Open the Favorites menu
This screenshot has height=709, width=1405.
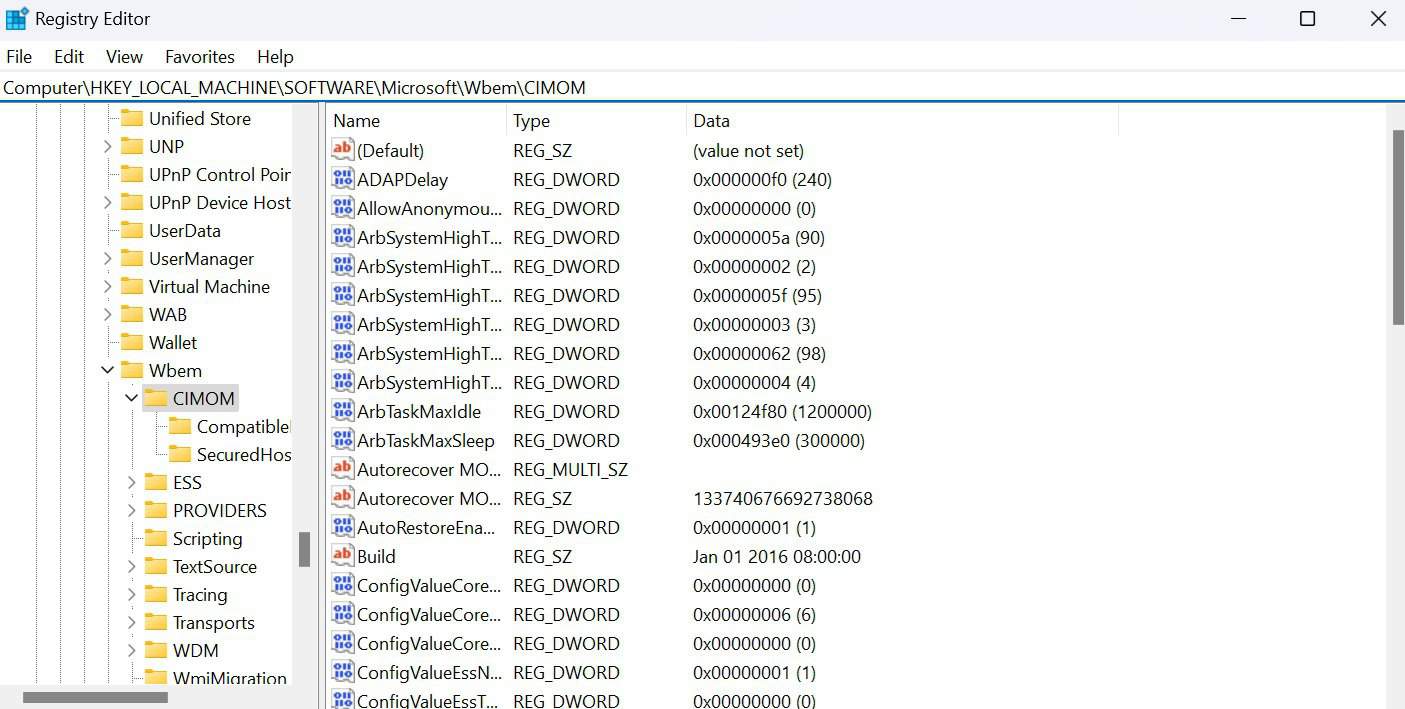(x=200, y=57)
